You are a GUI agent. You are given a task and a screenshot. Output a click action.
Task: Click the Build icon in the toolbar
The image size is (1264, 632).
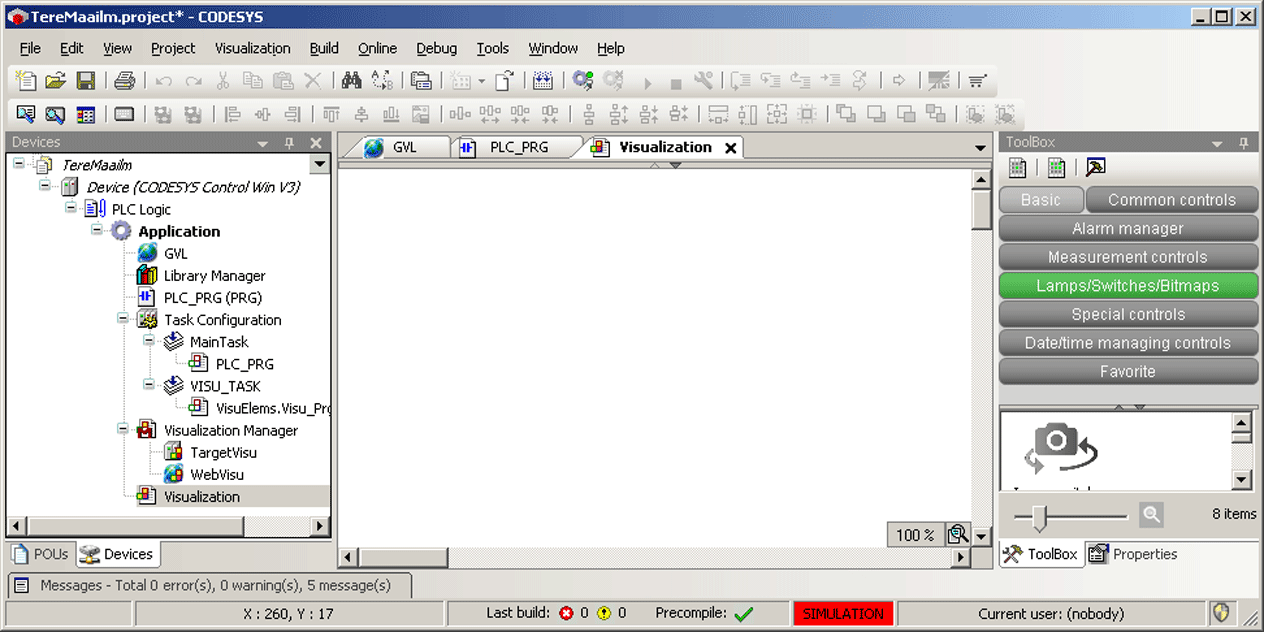click(x=542, y=81)
